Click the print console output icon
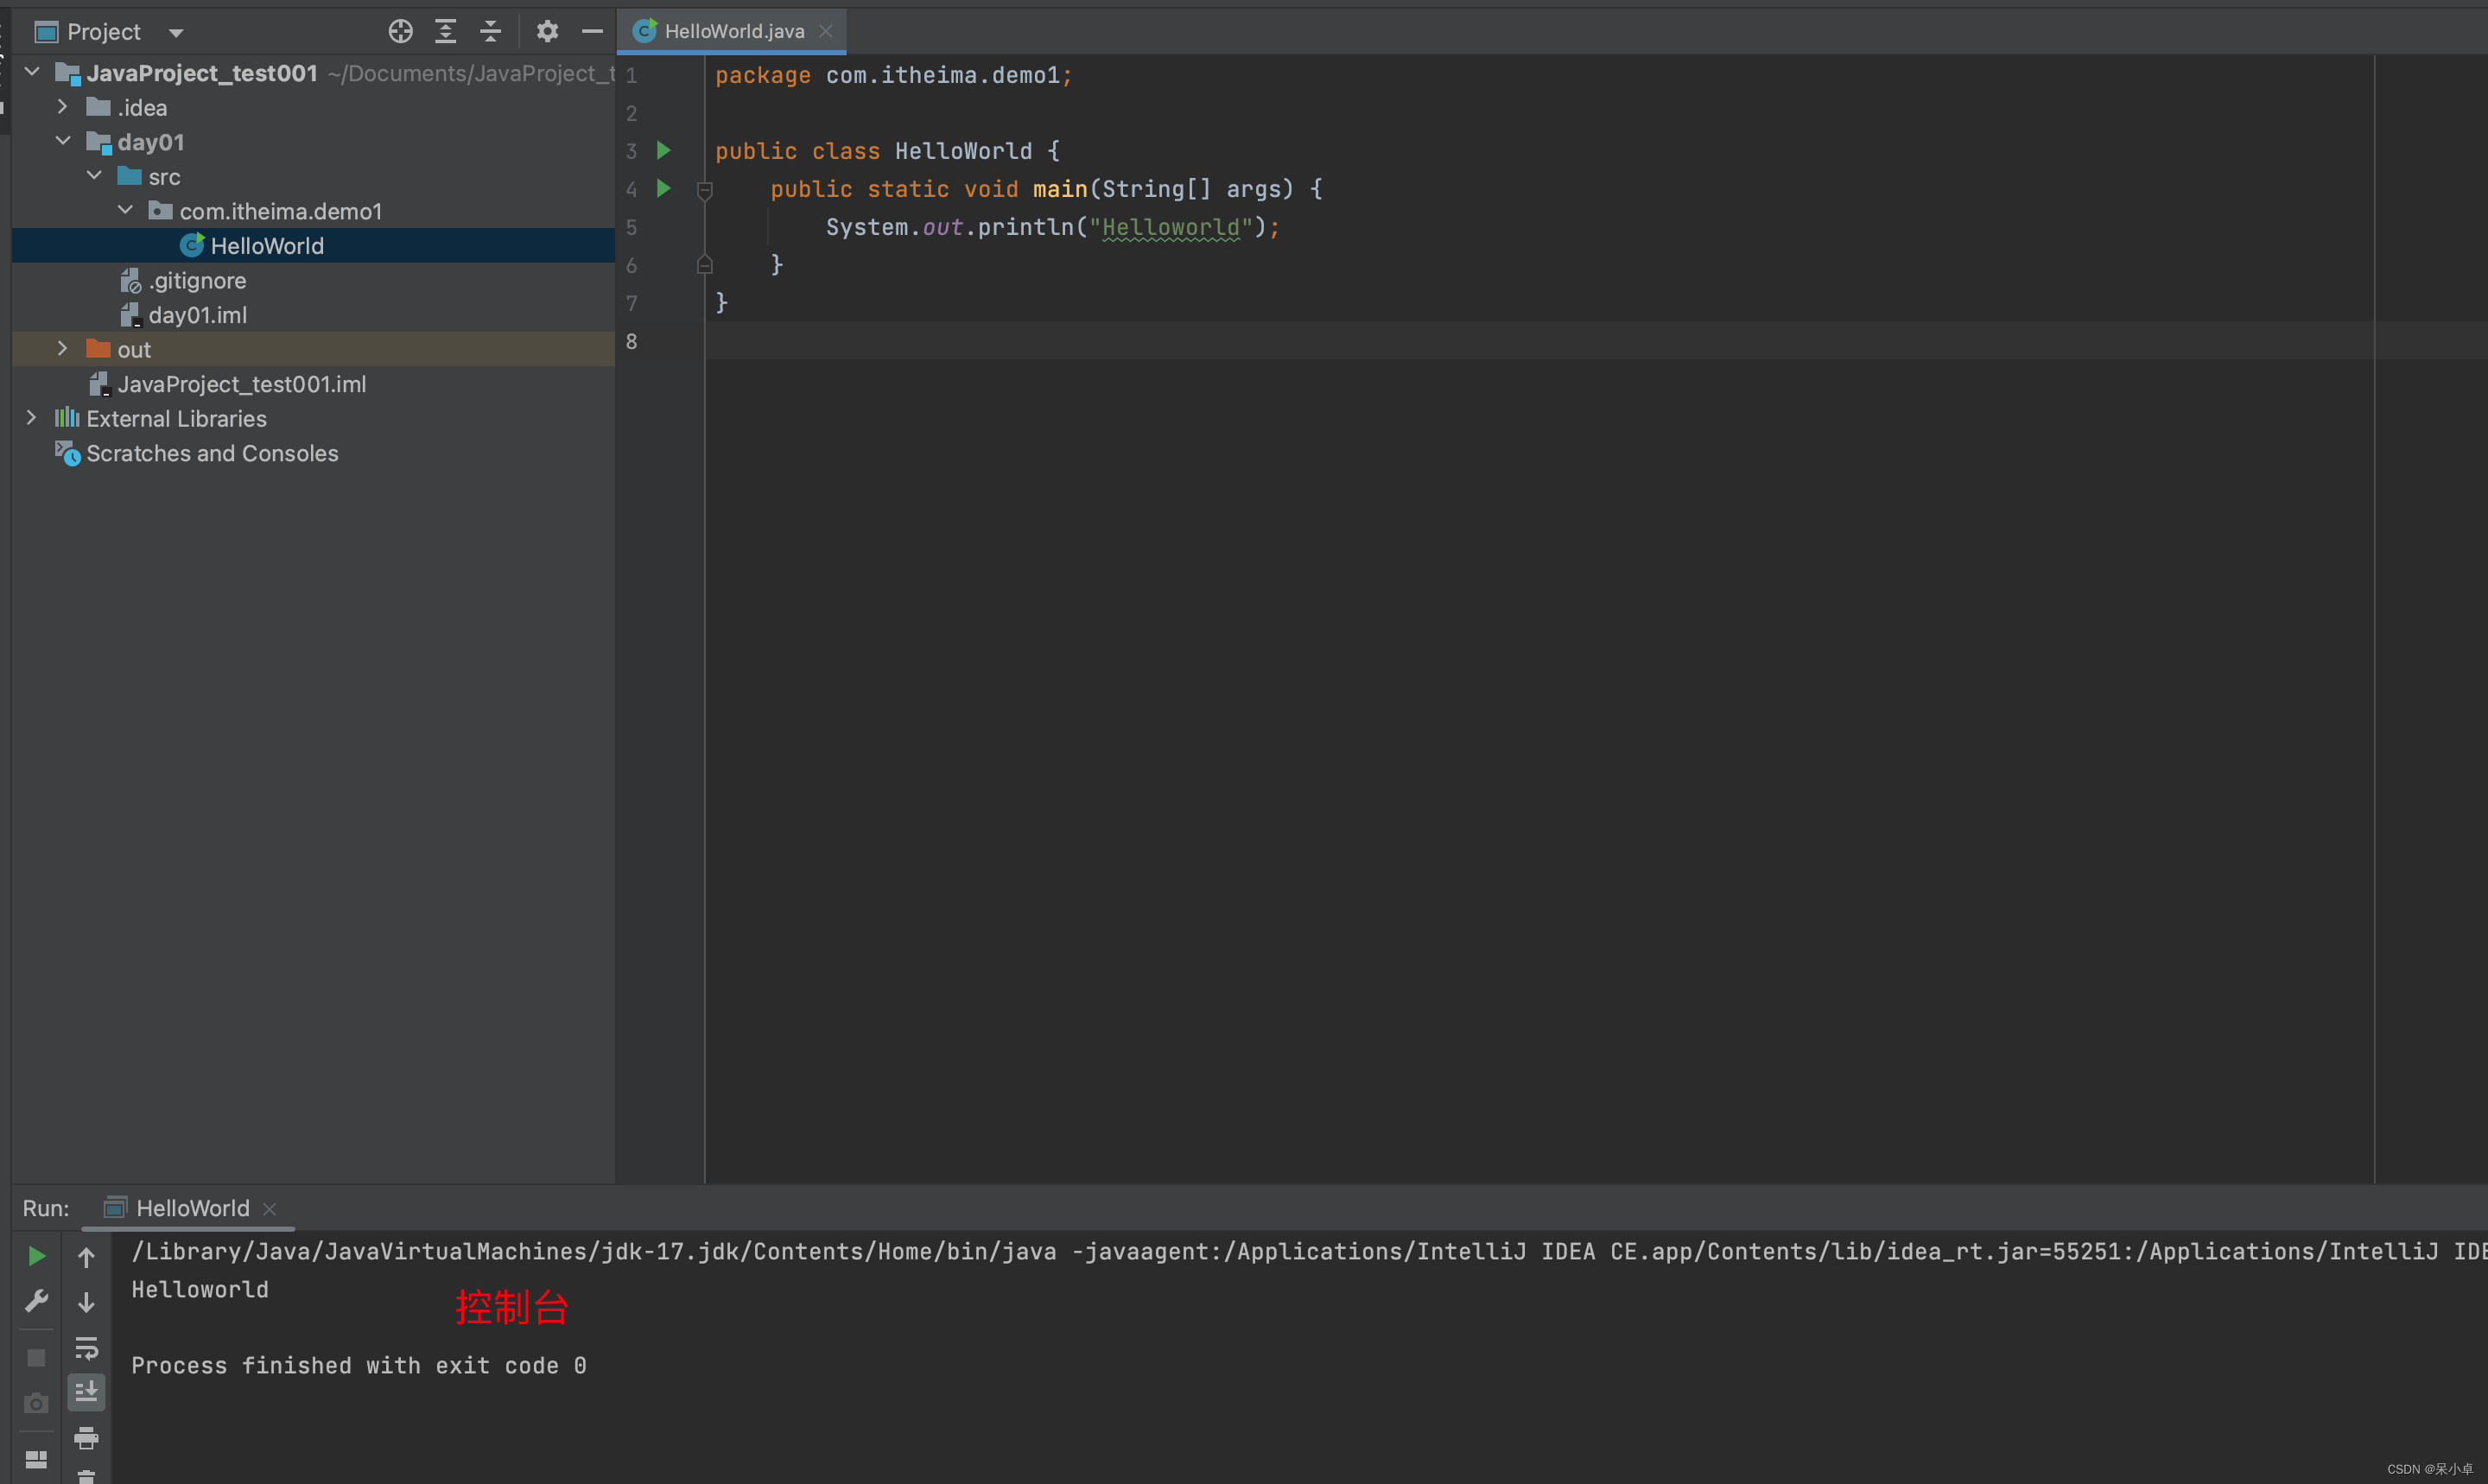 pyautogui.click(x=86, y=1438)
